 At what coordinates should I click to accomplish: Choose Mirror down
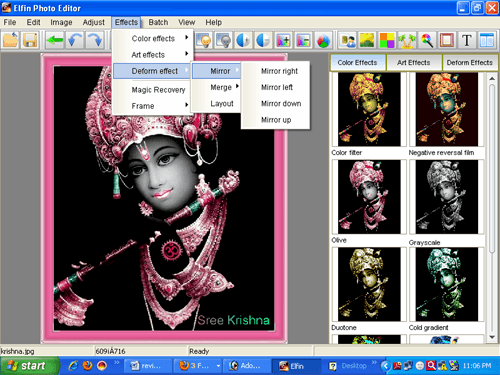coord(276,104)
